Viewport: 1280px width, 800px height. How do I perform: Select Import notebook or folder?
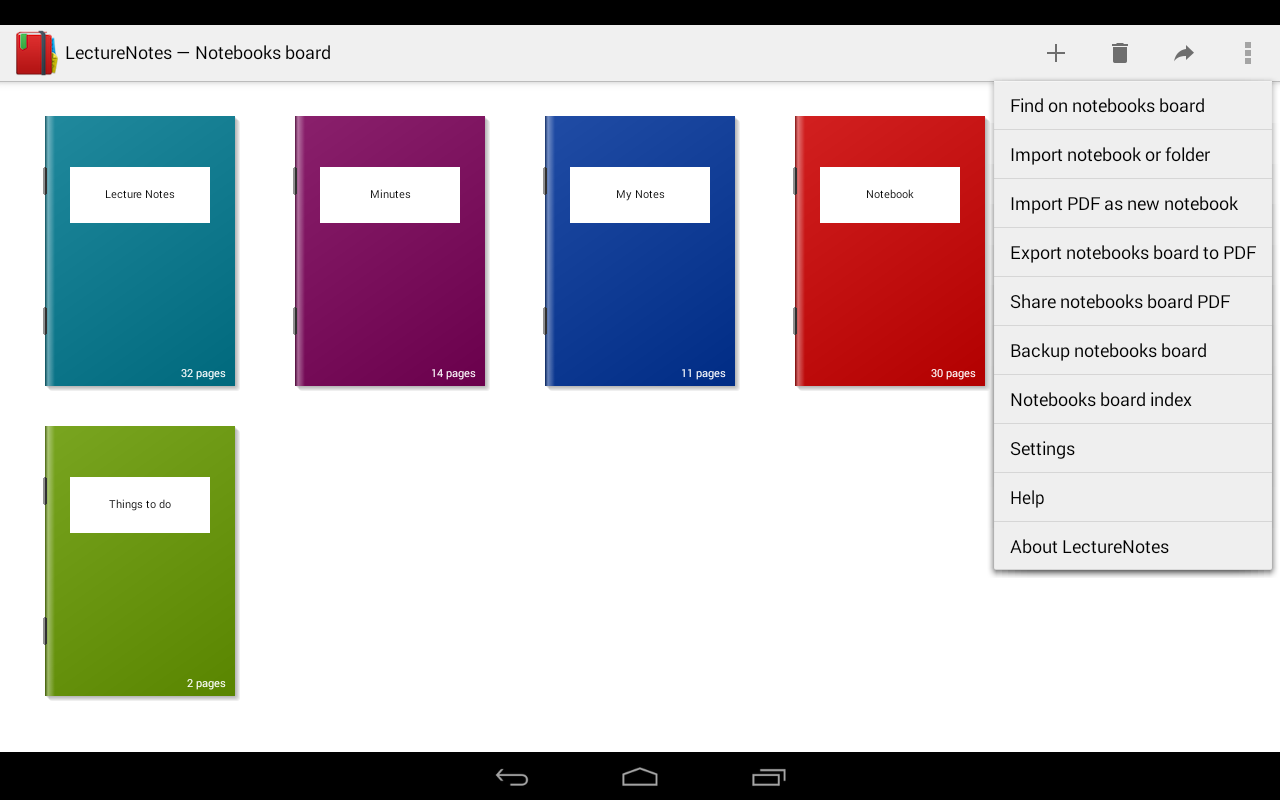click(1109, 154)
